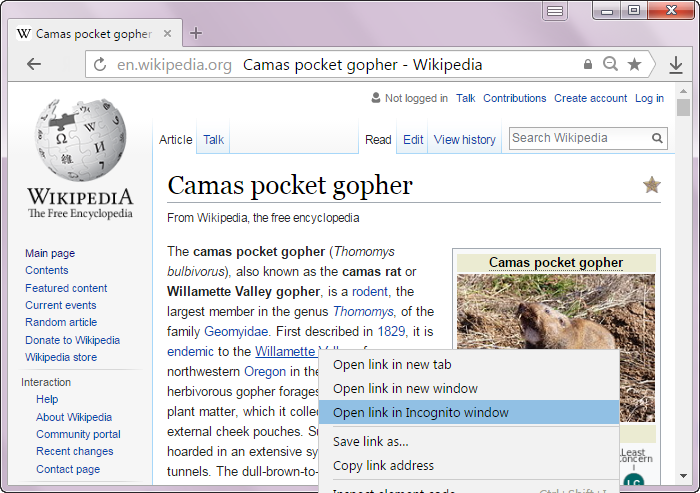
Task: Click the Wikipedia globe logo
Action: [x=80, y=140]
